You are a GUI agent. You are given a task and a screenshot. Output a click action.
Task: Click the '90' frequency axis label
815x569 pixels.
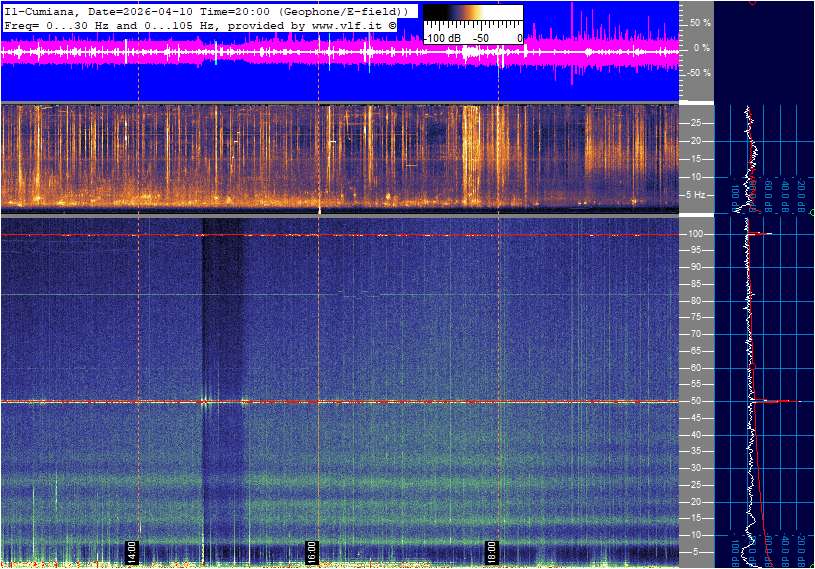point(695,267)
